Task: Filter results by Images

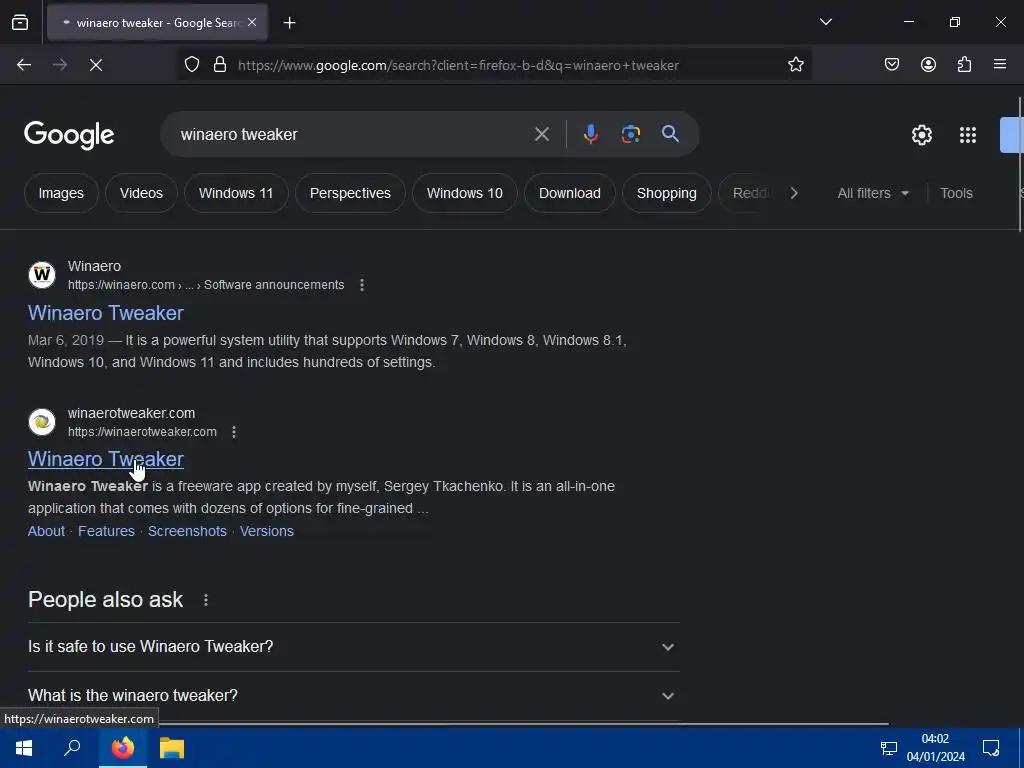Action: 61,193
